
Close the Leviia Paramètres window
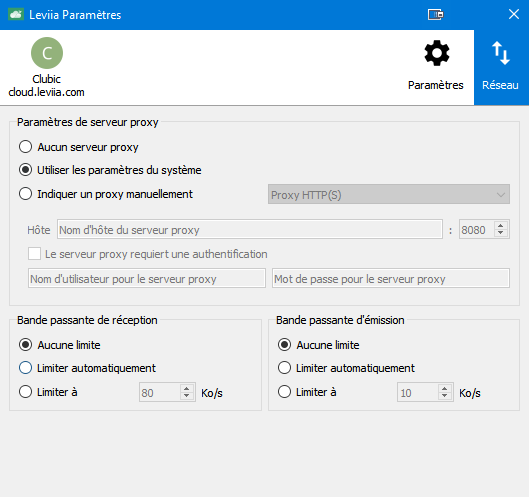(x=513, y=15)
